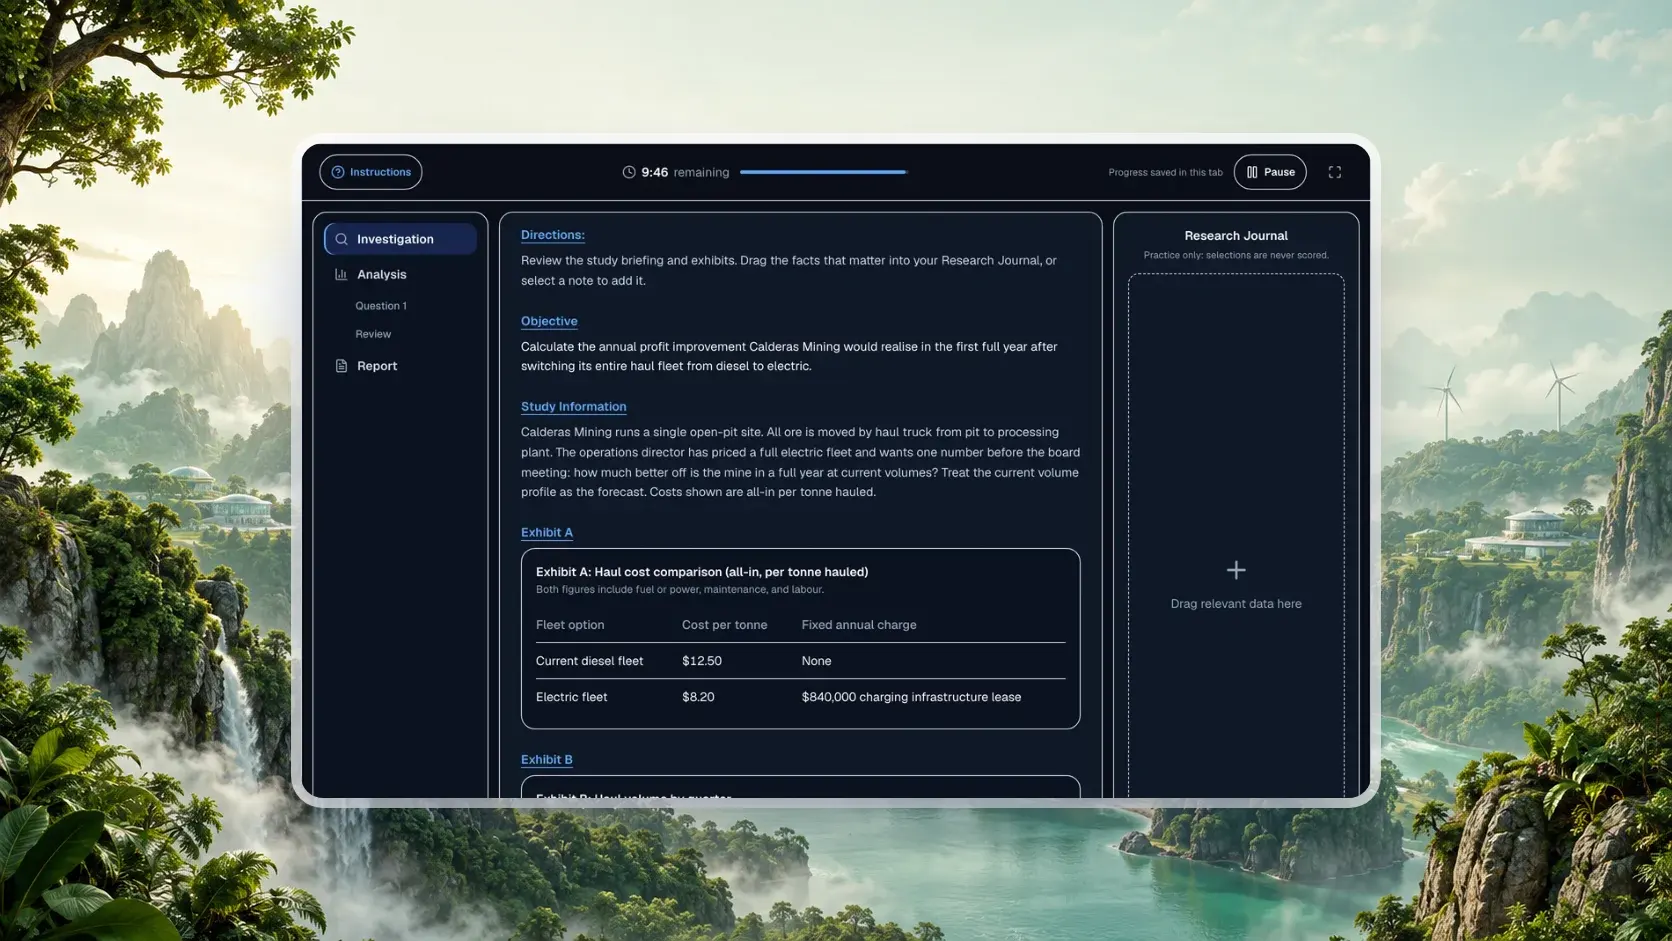Select the $840,000 charging infrastructure lease cell

click(x=911, y=697)
